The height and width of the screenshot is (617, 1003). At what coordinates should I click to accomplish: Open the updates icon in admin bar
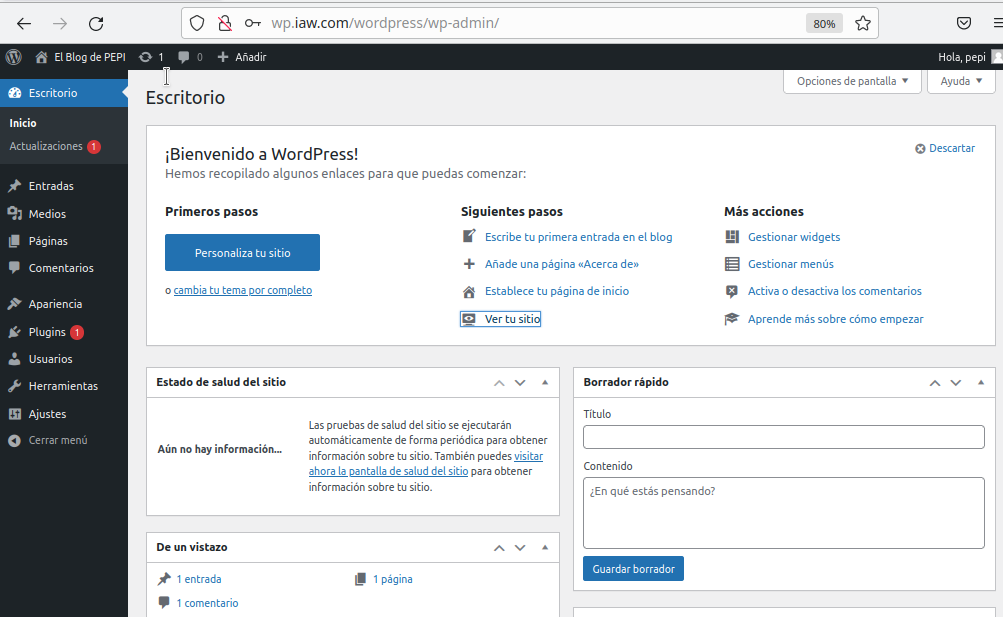click(x=146, y=57)
